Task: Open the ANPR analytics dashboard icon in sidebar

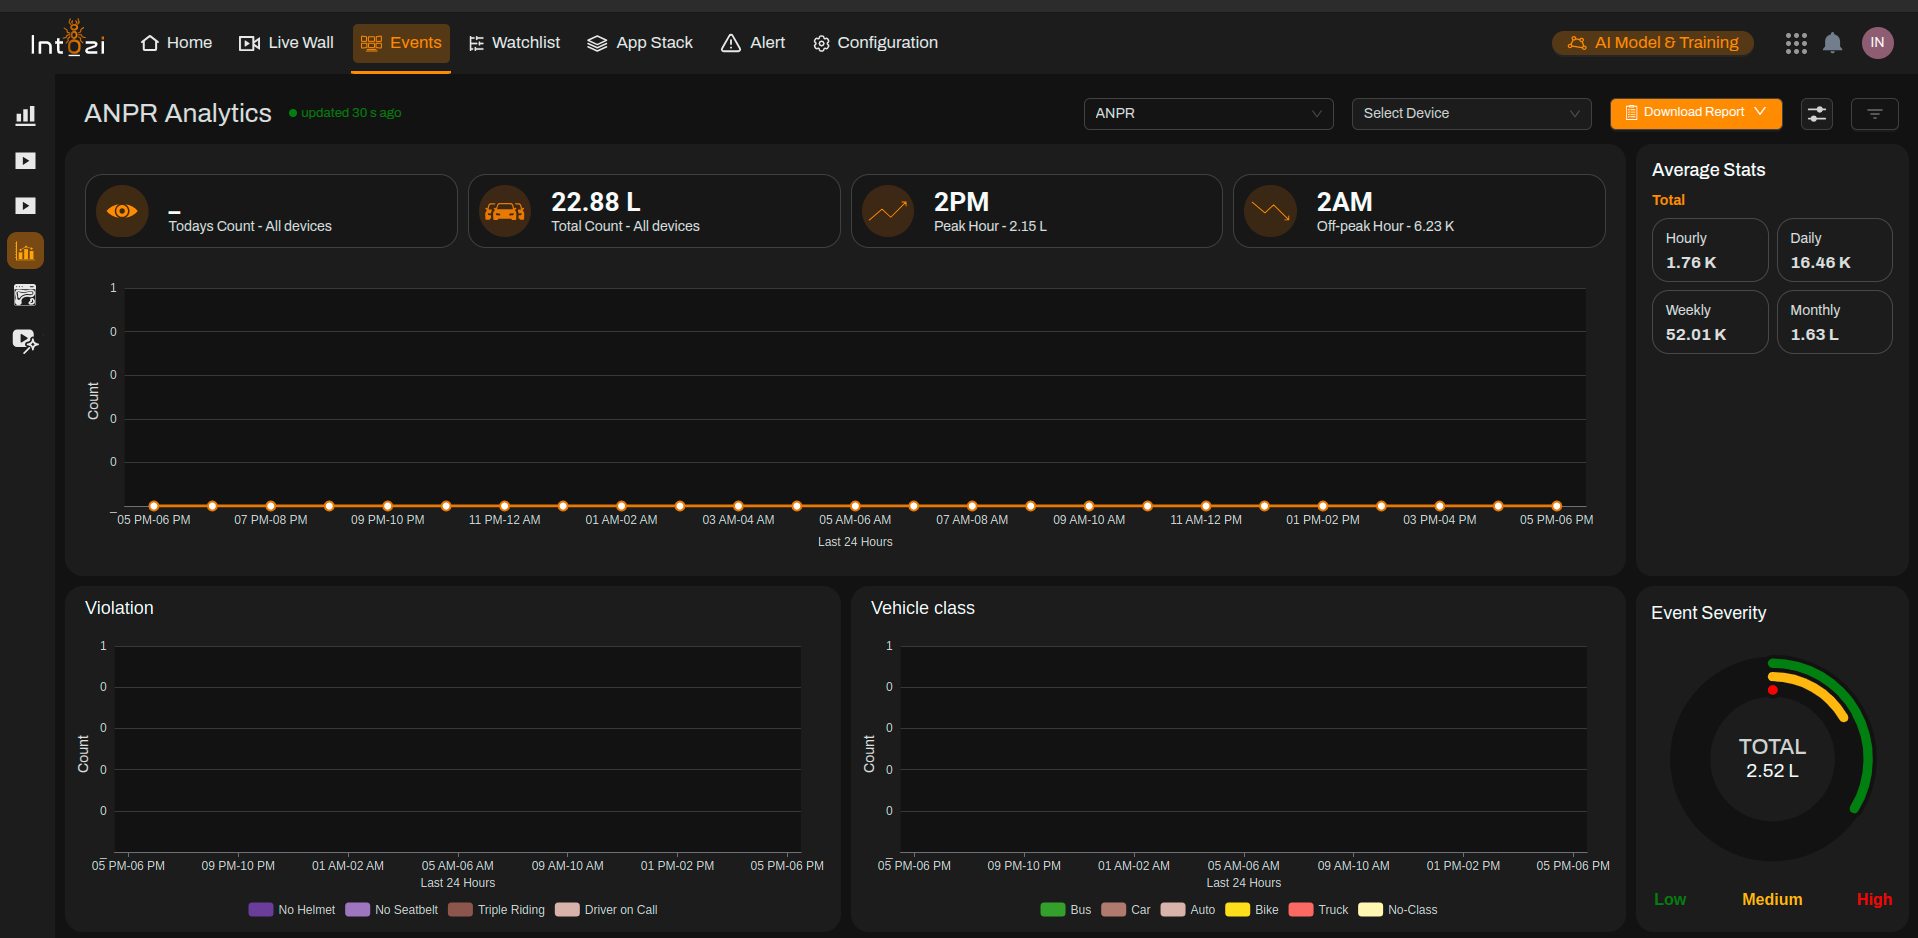Action: point(26,250)
